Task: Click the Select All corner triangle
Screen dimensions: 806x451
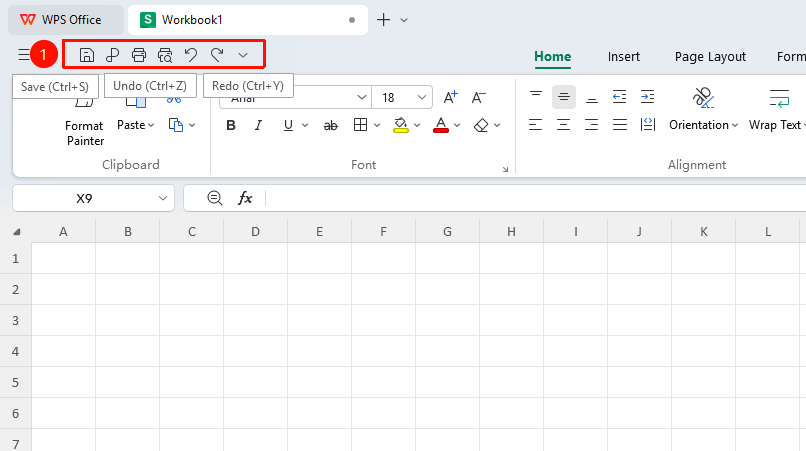Action: (x=16, y=232)
